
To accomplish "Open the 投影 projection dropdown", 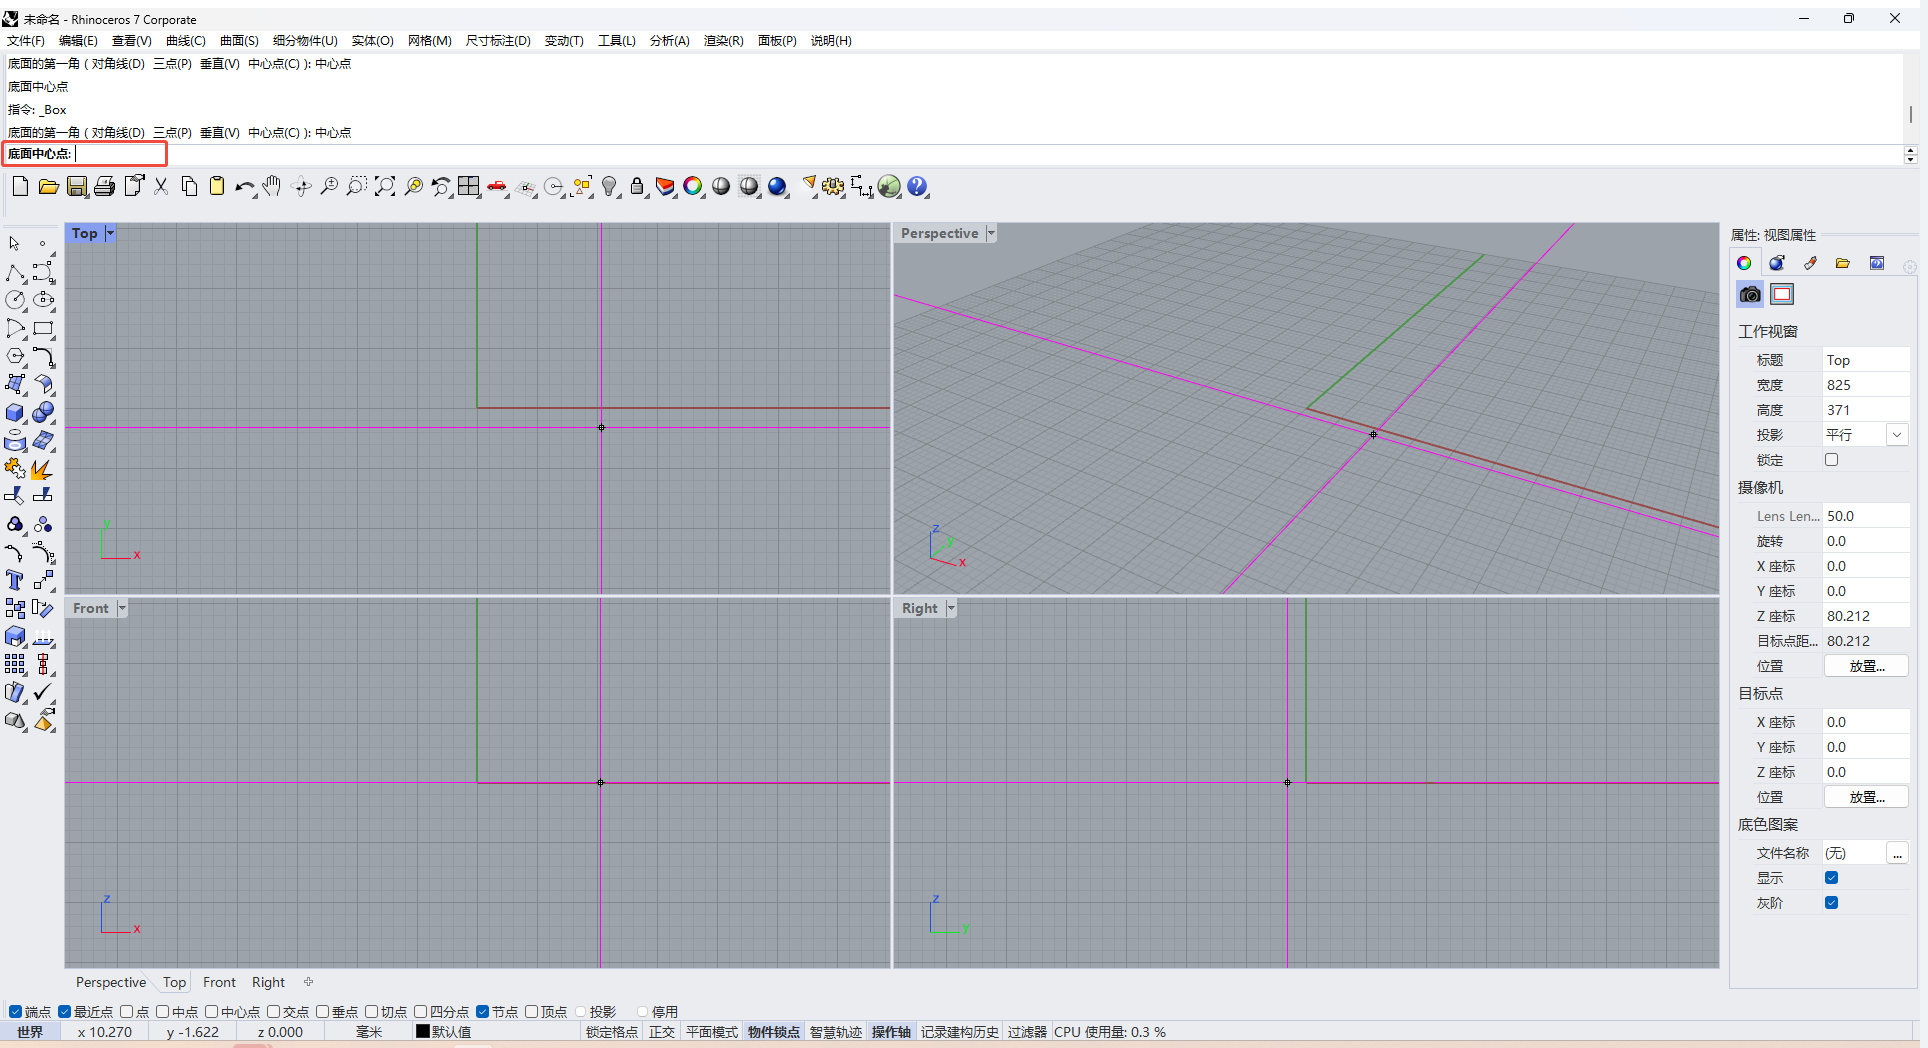I will (1896, 435).
